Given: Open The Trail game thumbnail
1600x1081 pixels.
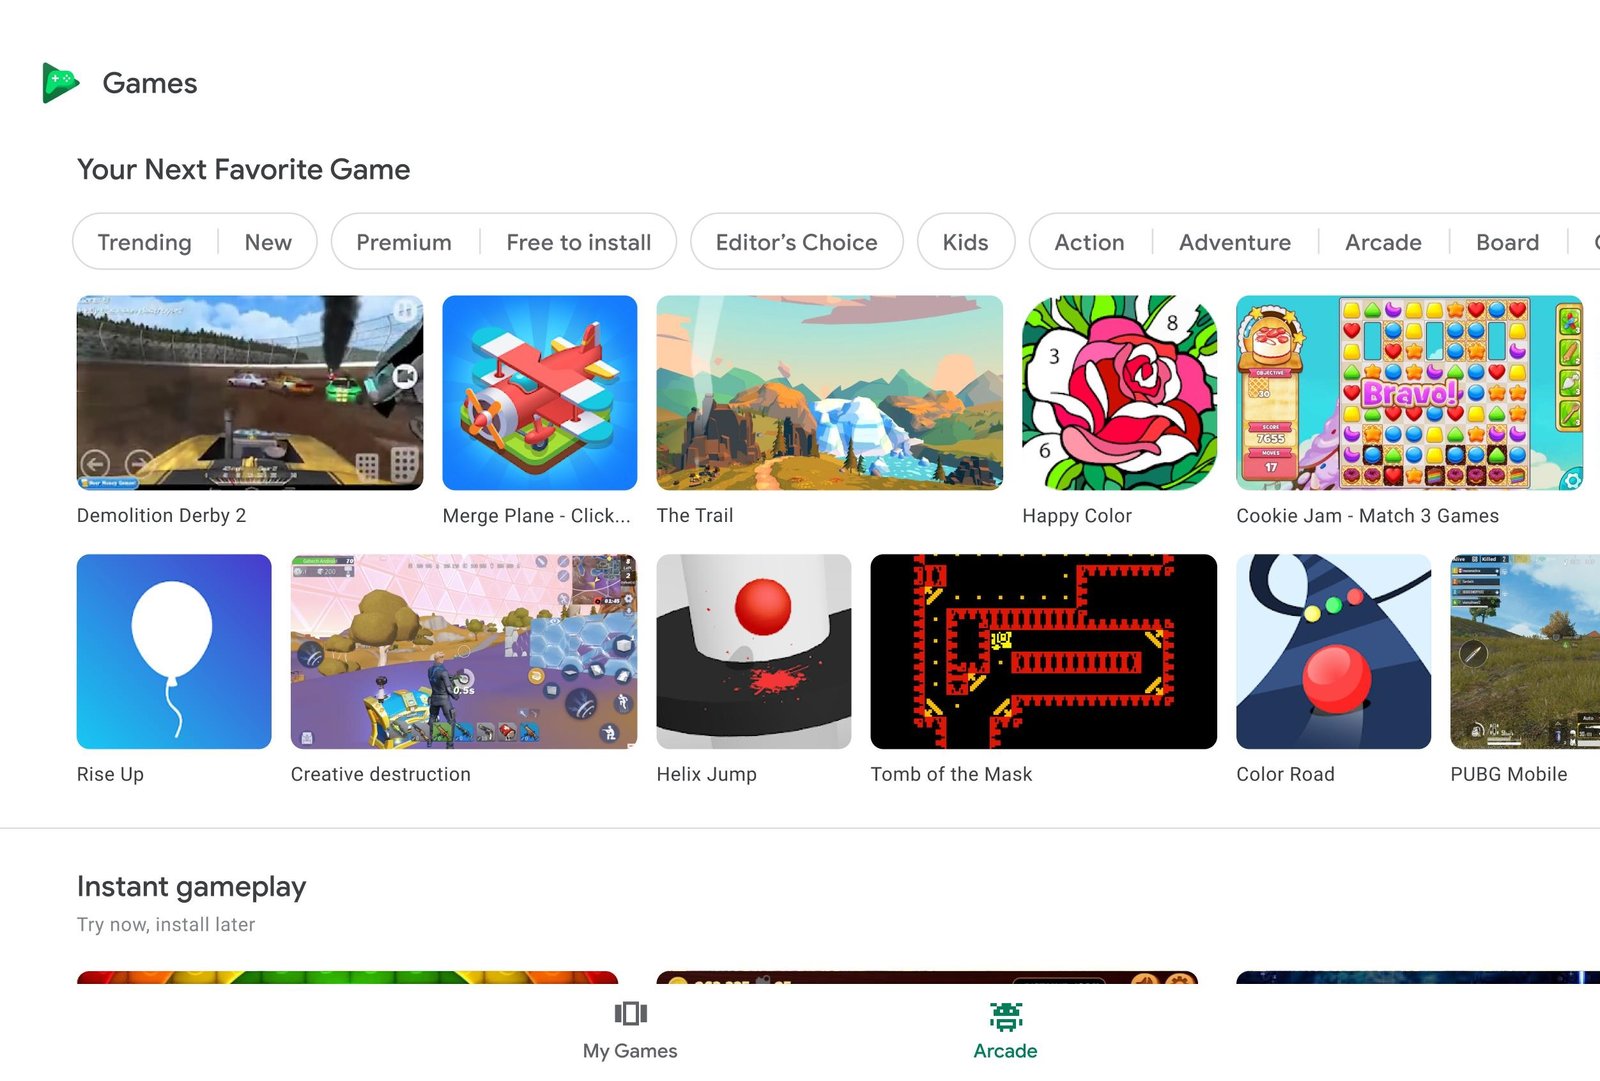Looking at the screenshot, I should tap(830, 392).
